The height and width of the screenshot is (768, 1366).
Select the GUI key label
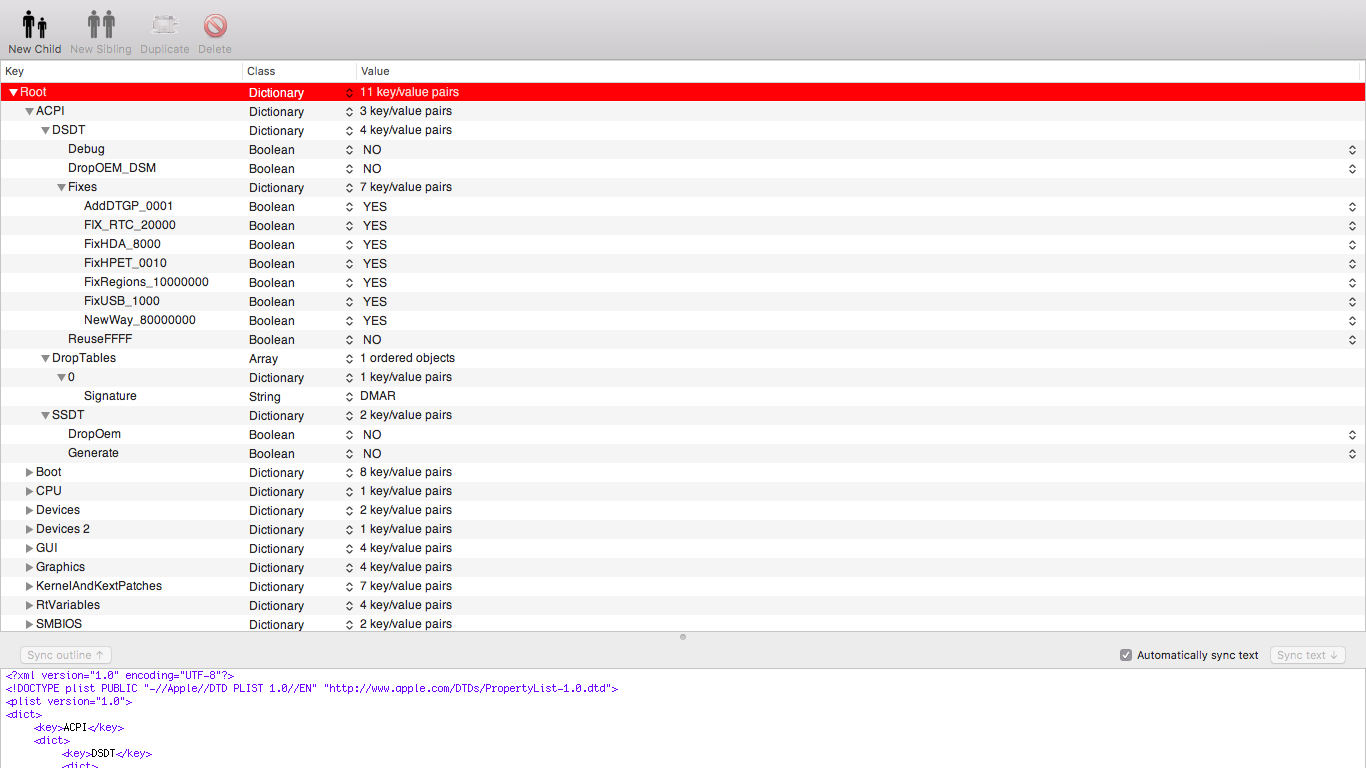(x=47, y=548)
